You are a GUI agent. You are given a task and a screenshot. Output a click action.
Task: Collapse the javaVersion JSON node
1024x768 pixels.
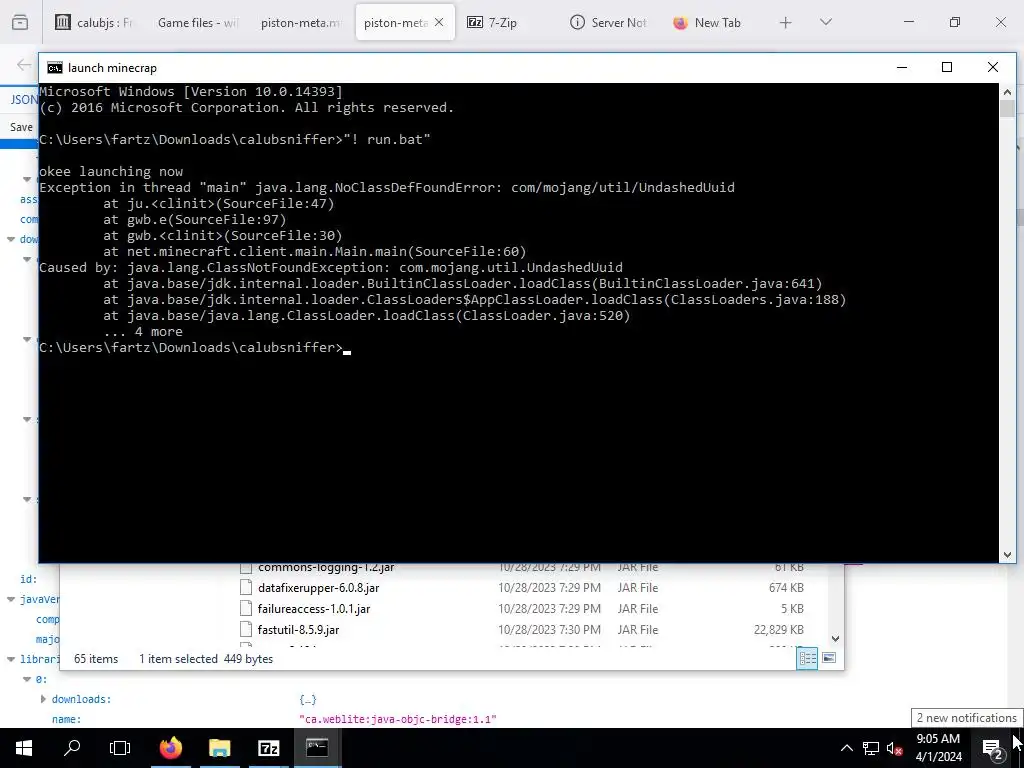[x=11, y=600]
